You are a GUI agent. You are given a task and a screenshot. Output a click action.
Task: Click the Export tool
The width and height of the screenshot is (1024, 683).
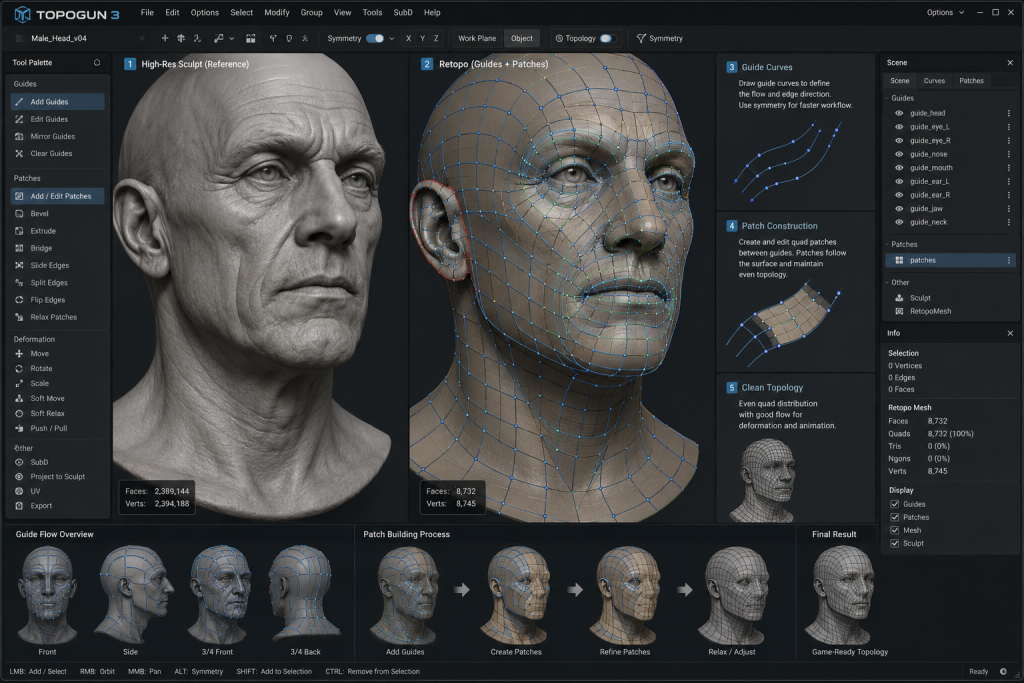57,505
